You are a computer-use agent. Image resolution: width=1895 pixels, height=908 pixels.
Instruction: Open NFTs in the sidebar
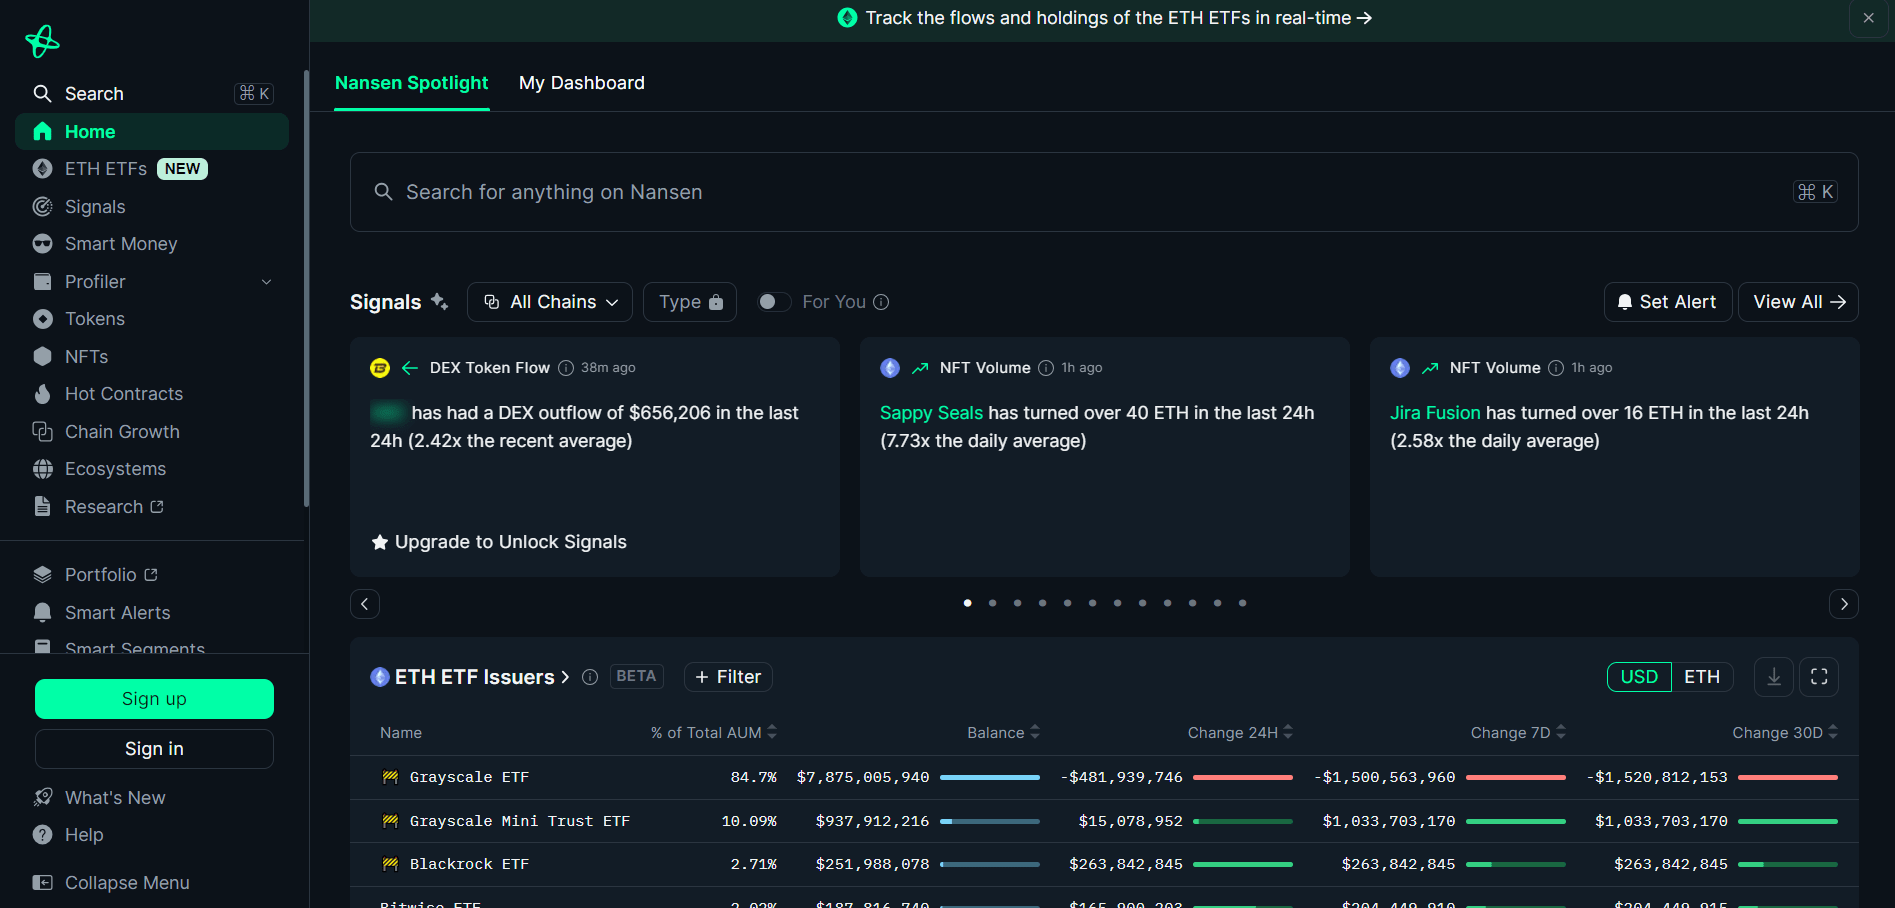(152, 357)
